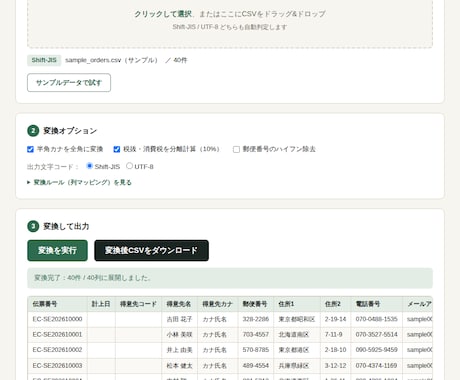The height and width of the screenshot is (380, 460).
Task: Select UTF-8 output encoding radio button
Action: point(129,166)
